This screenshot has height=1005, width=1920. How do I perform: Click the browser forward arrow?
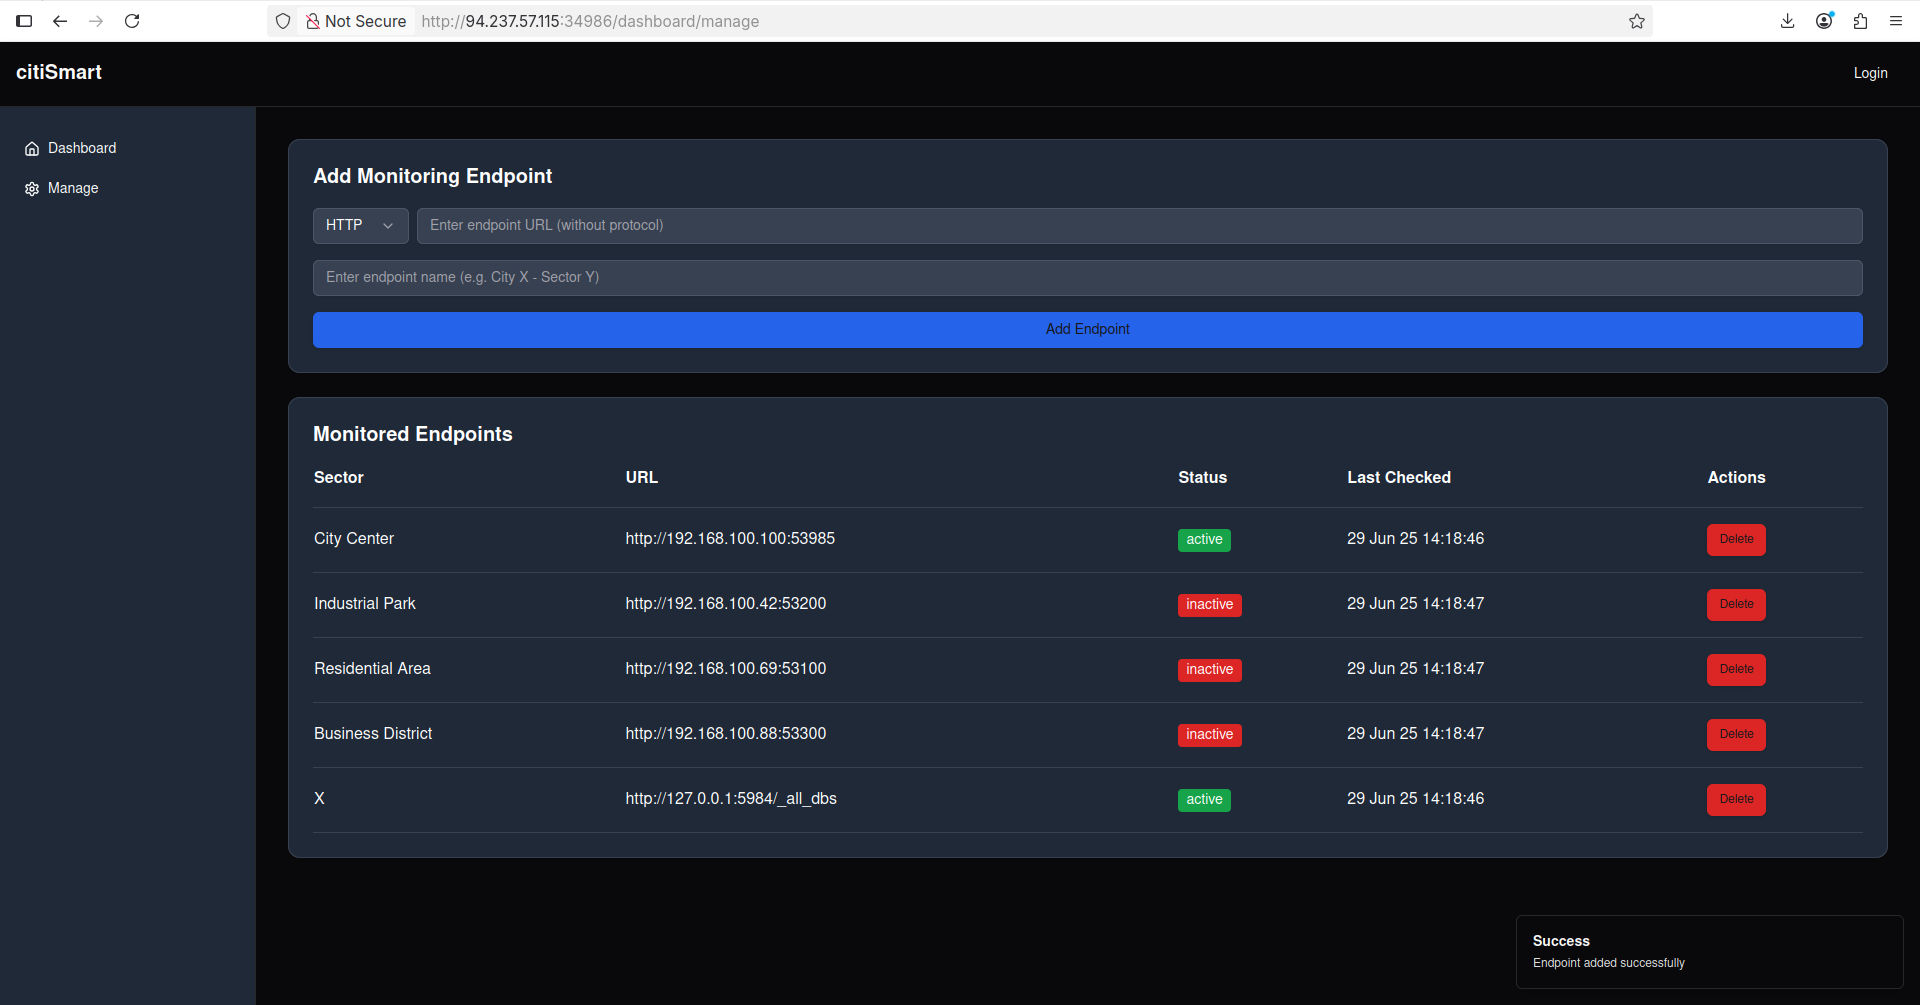pyautogui.click(x=96, y=21)
